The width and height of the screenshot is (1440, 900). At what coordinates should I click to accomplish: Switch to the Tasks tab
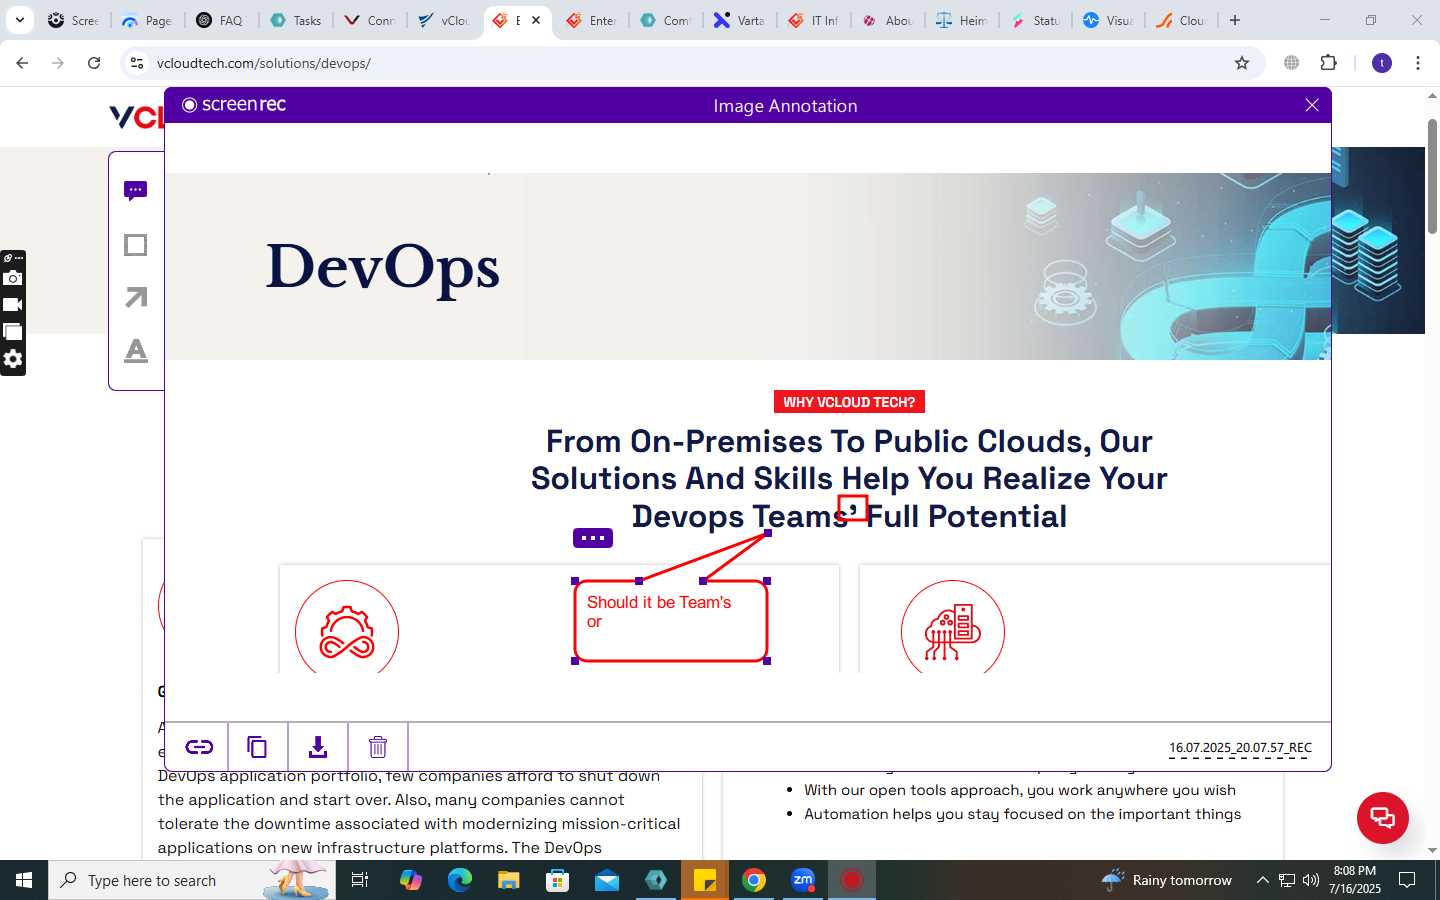pos(296,20)
